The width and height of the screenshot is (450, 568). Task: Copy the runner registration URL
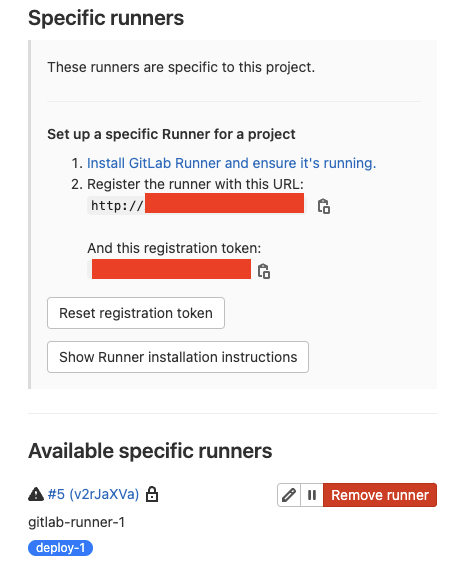pyautogui.click(x=324, y=206)
